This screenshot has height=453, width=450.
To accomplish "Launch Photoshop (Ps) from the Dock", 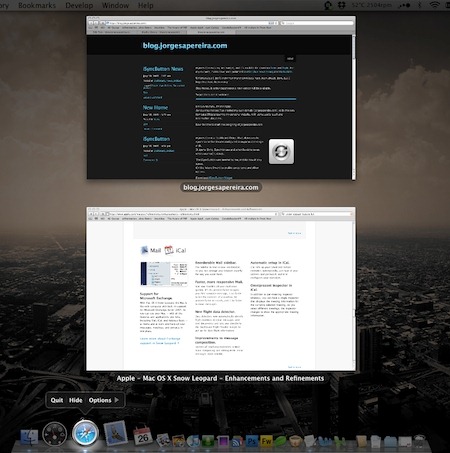I will coord(252,441).
